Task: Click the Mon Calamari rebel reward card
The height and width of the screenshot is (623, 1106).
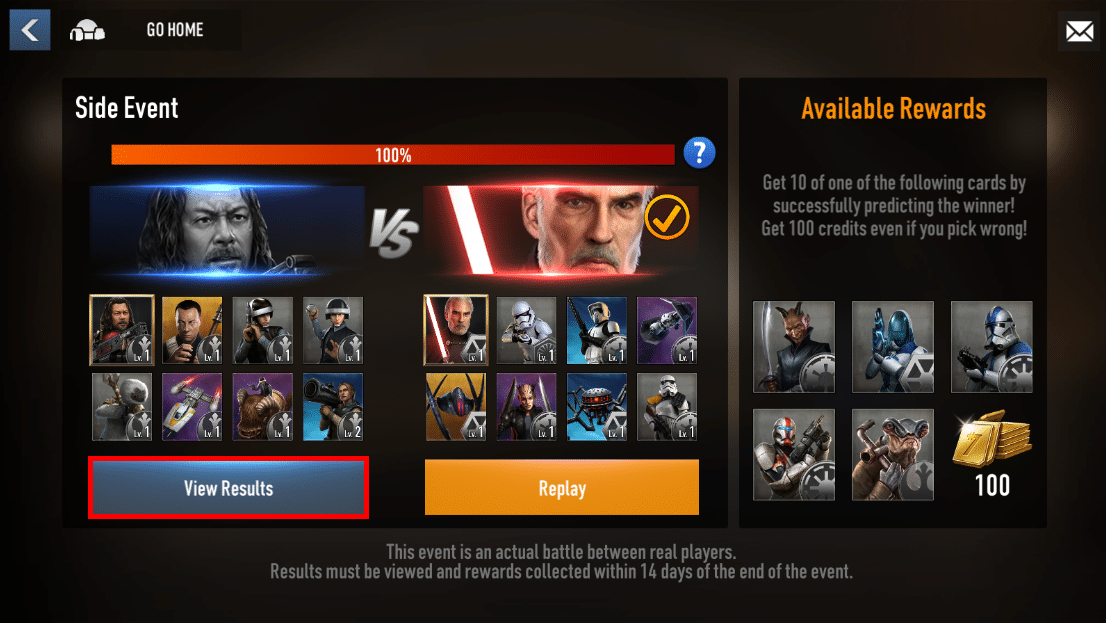Action: (x=893, y=455)
